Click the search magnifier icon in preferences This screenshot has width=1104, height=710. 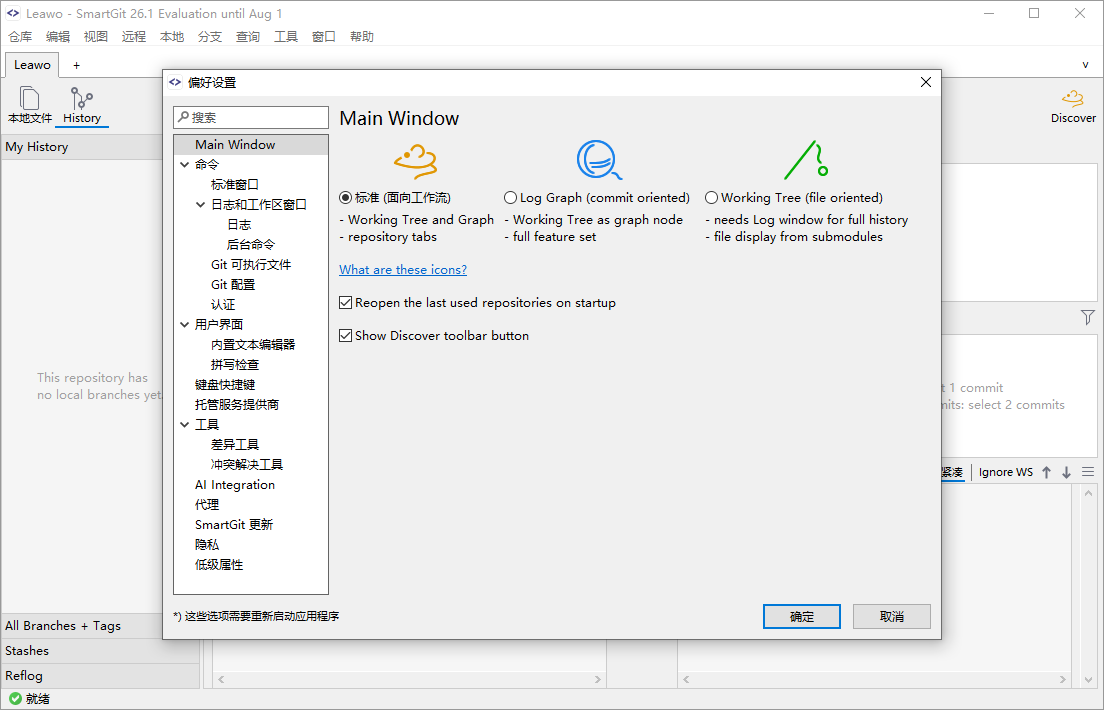(183, 117)
